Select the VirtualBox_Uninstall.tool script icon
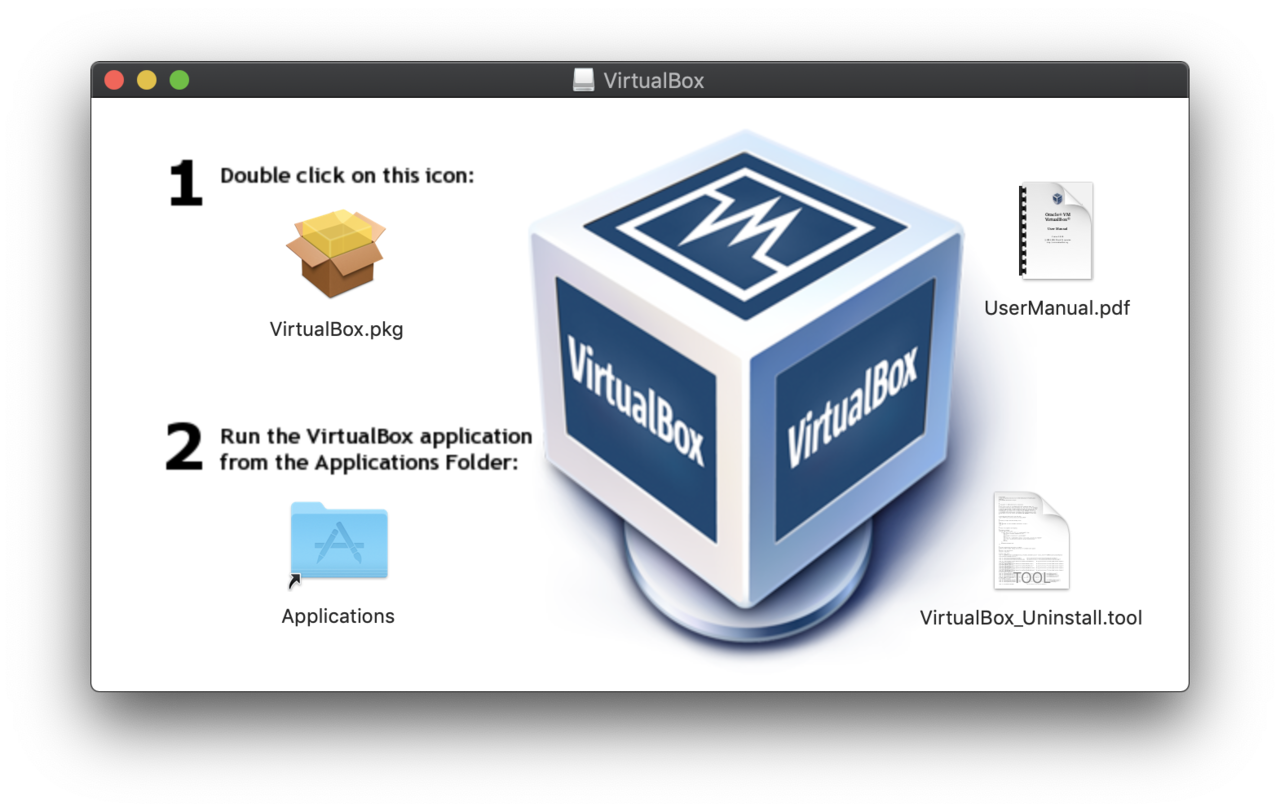 [x=1031, y=541]
